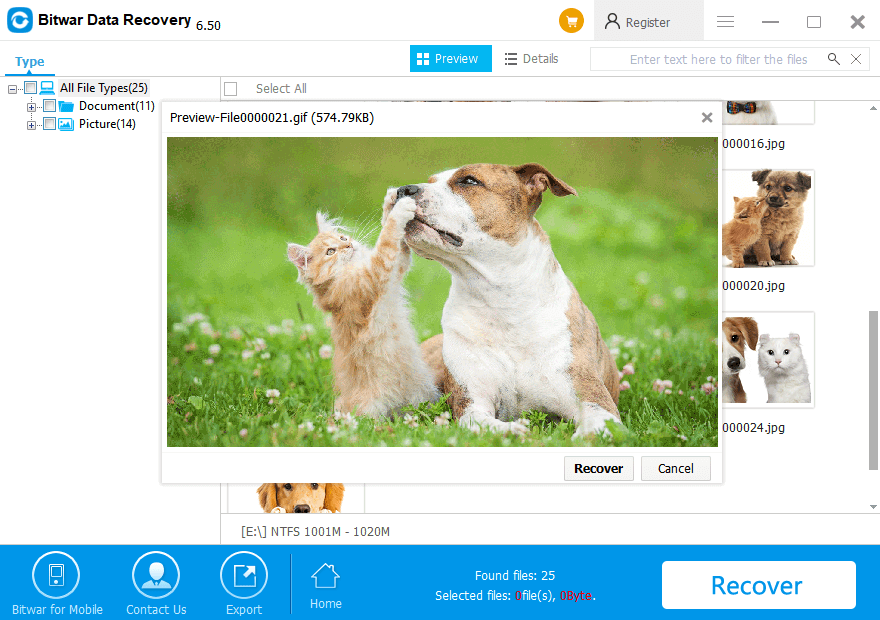Select the Picture(14) tree label

point(107,124)
